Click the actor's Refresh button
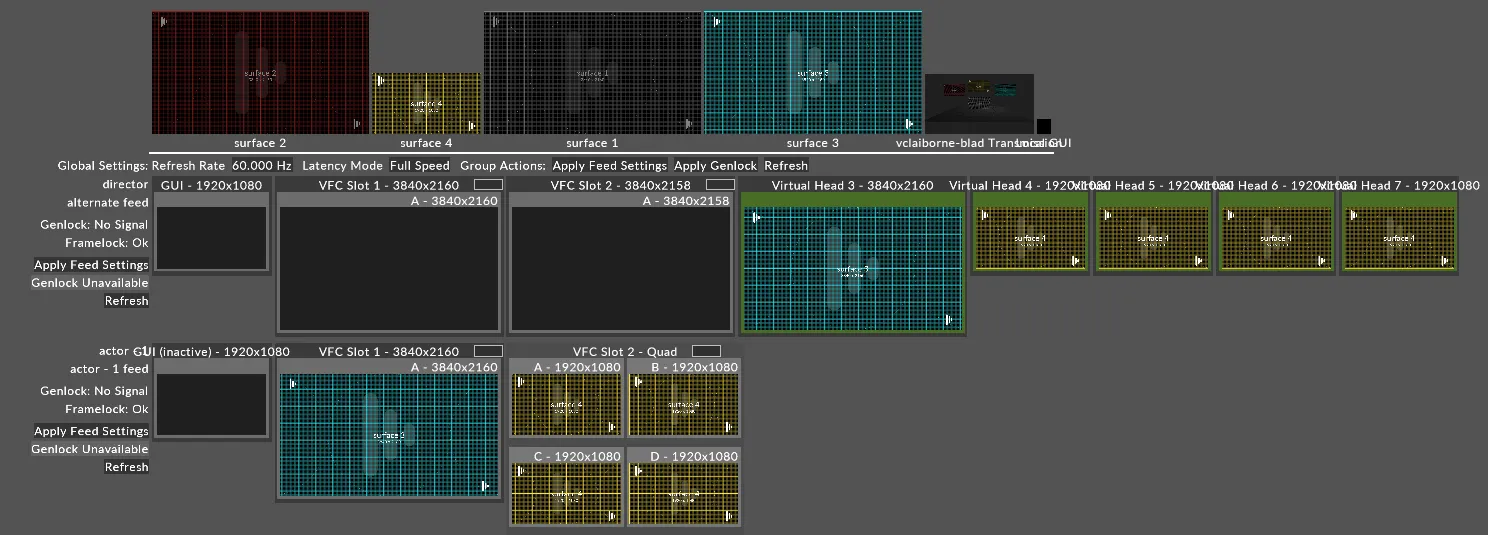This screenshot has height=535, width=1488. [x=126, y=467]
